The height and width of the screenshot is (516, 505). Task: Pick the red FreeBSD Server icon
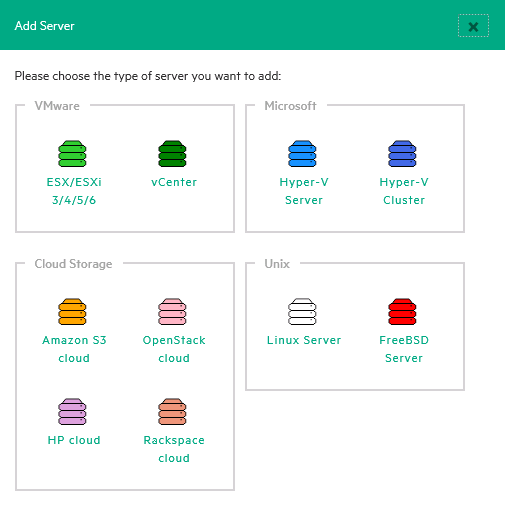click(x=402, y=312)
